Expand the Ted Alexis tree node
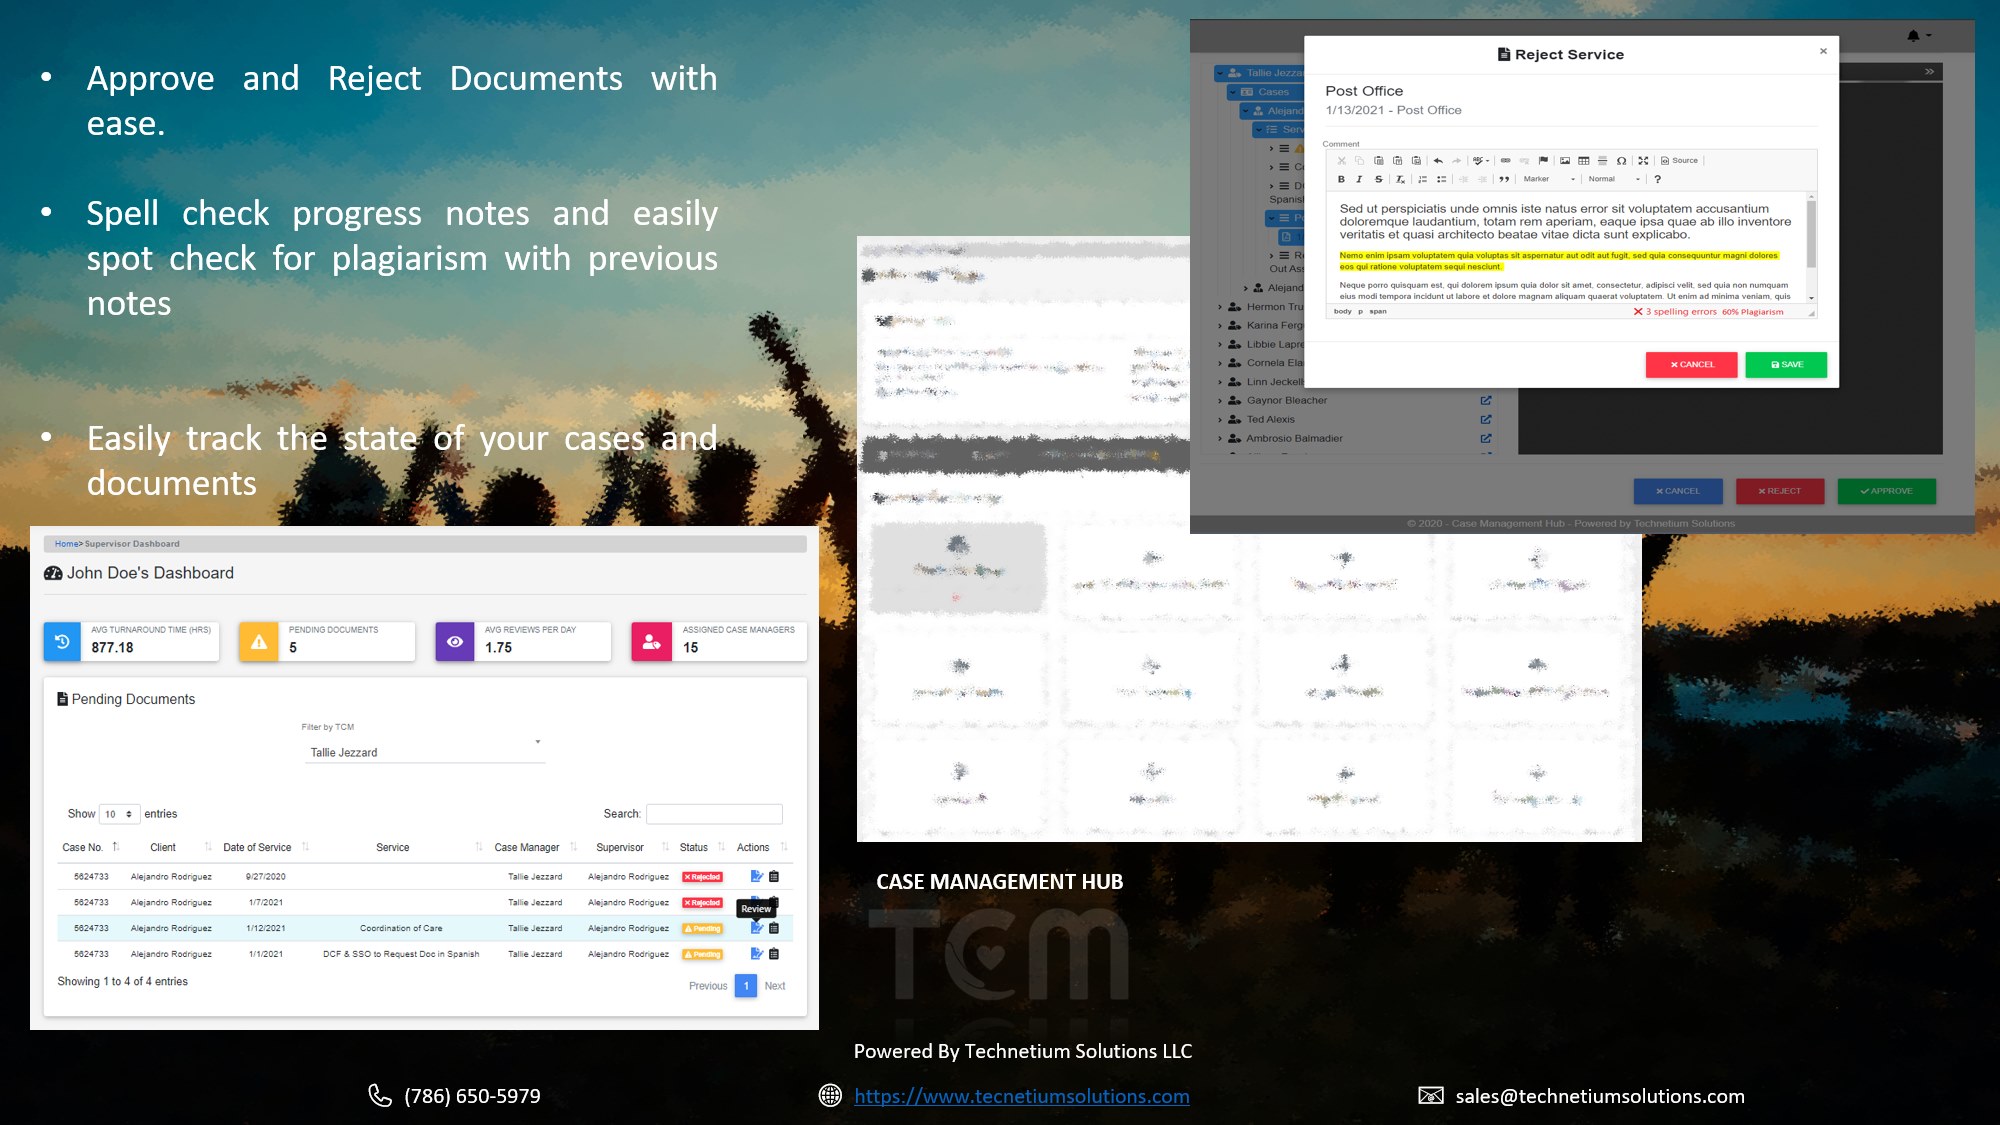Screen dimensions: 2000x1125 [x=1221, y=420]
